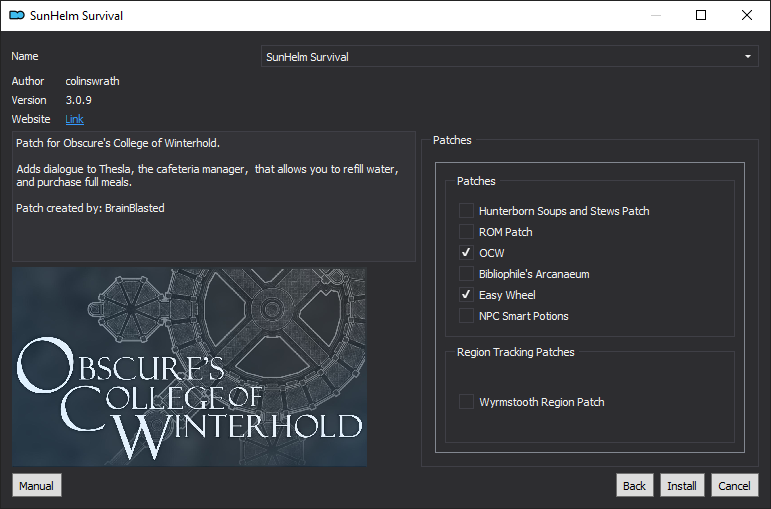Click the Manual button
The height and width of the screenshot is (509, 771).
pos(36,486)
